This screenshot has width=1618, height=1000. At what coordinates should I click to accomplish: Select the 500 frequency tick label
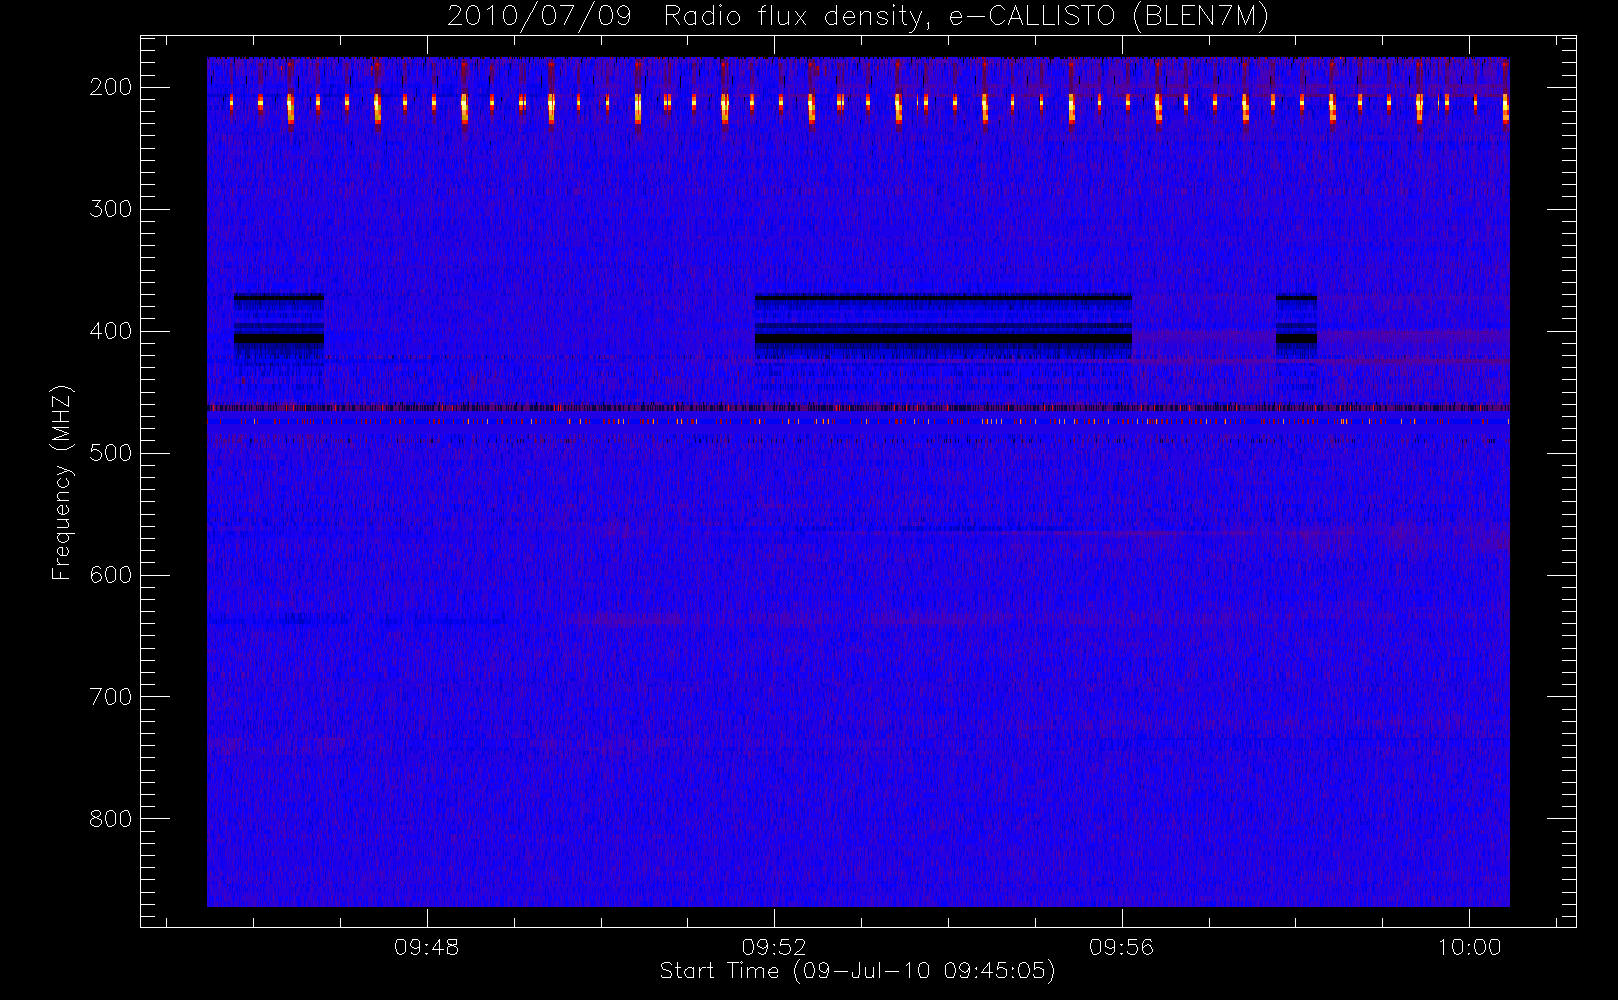pos(110,453)
